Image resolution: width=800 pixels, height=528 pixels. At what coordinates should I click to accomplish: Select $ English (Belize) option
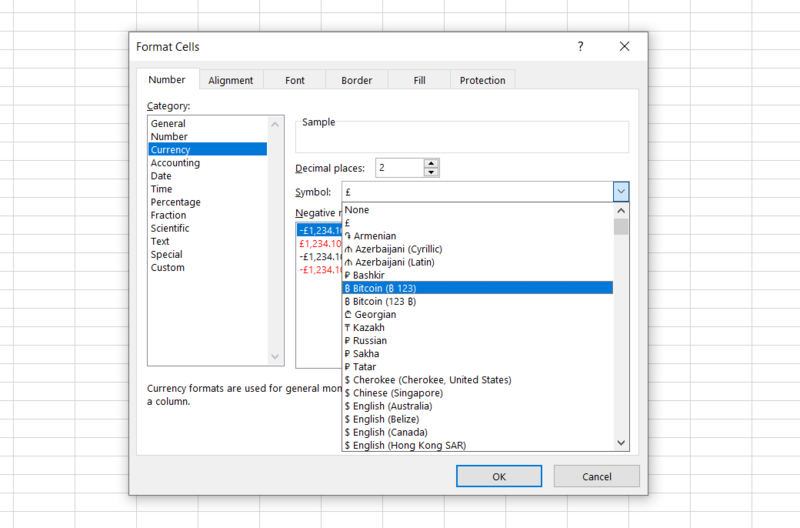[x=478, y=419]
